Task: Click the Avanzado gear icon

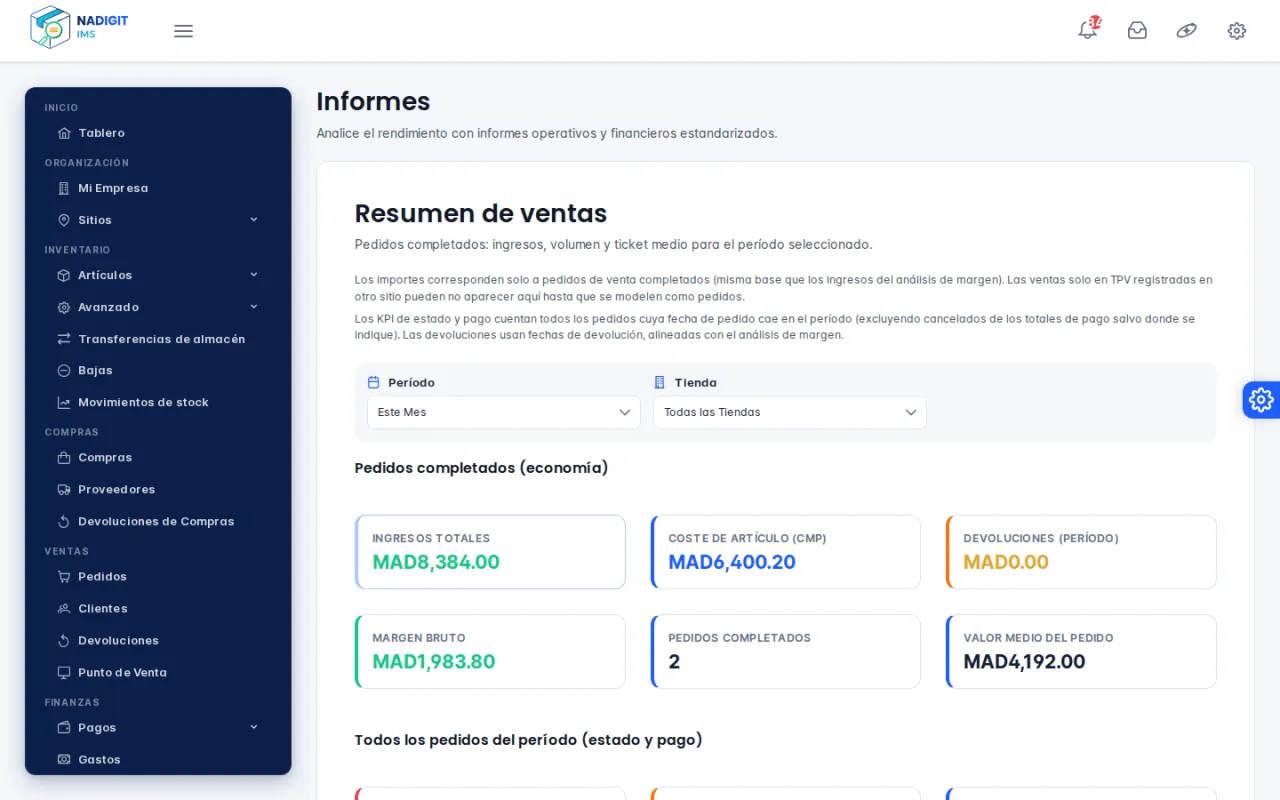Action: pyautogui.click(x=64, y=307)
